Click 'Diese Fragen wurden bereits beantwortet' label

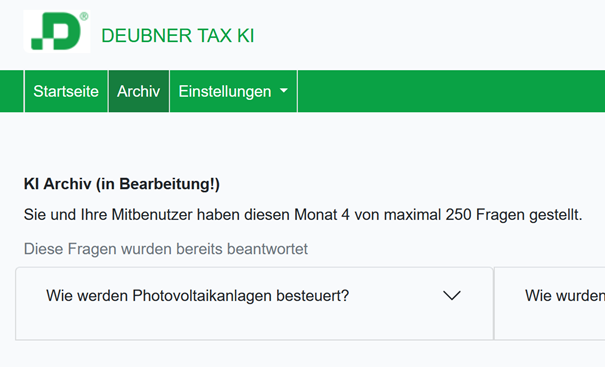166,249
